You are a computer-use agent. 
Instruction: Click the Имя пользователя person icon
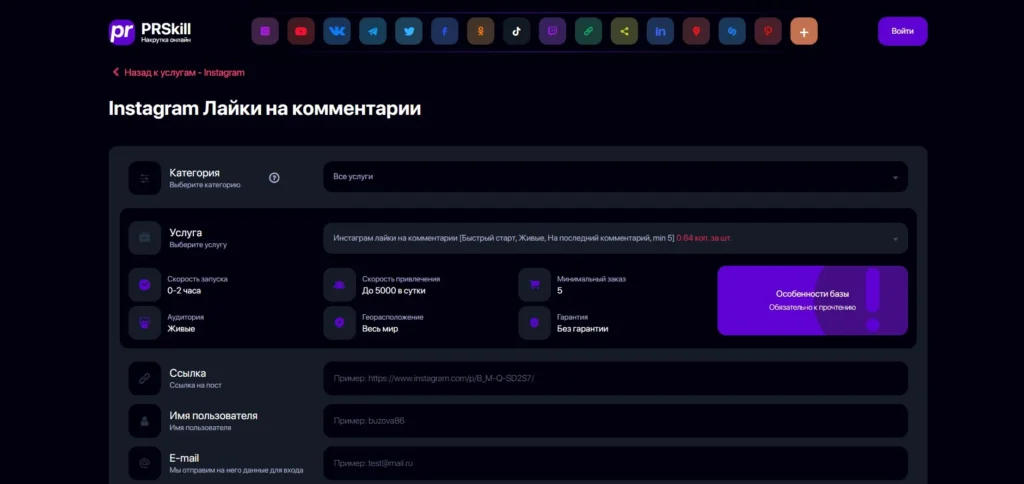(145, 421)
